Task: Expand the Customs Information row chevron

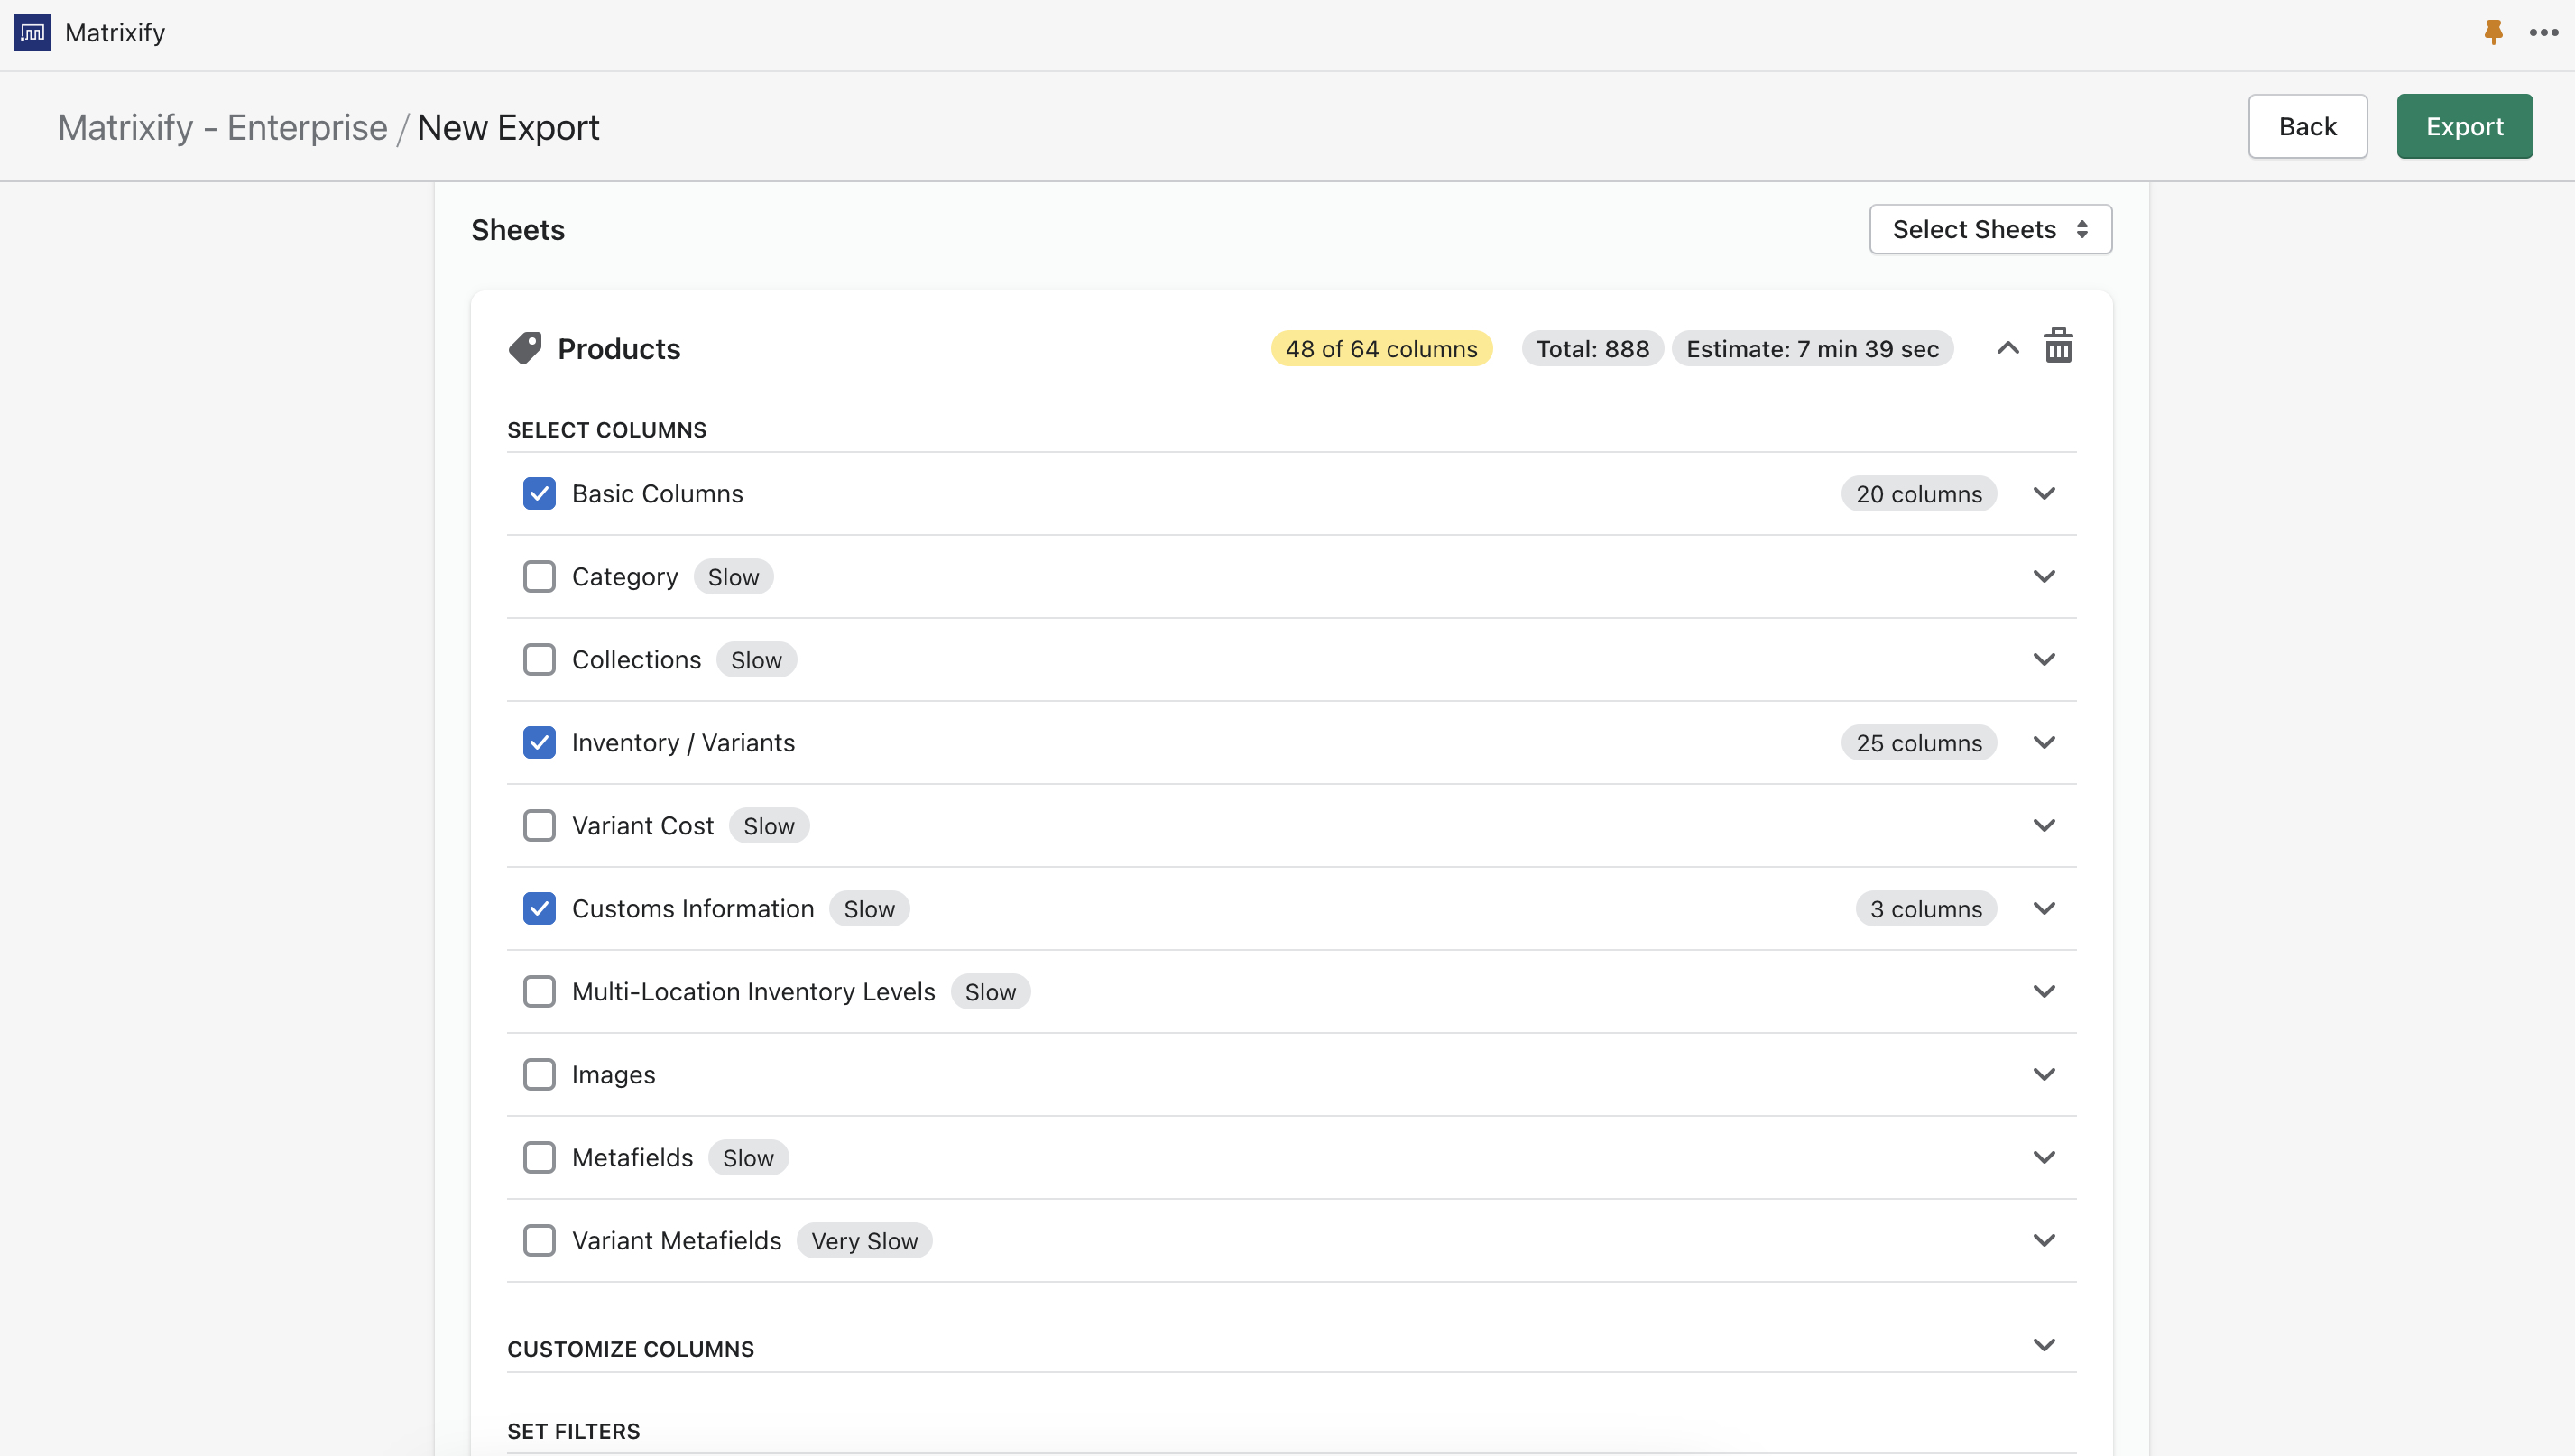Action: tap(2044, 909)
